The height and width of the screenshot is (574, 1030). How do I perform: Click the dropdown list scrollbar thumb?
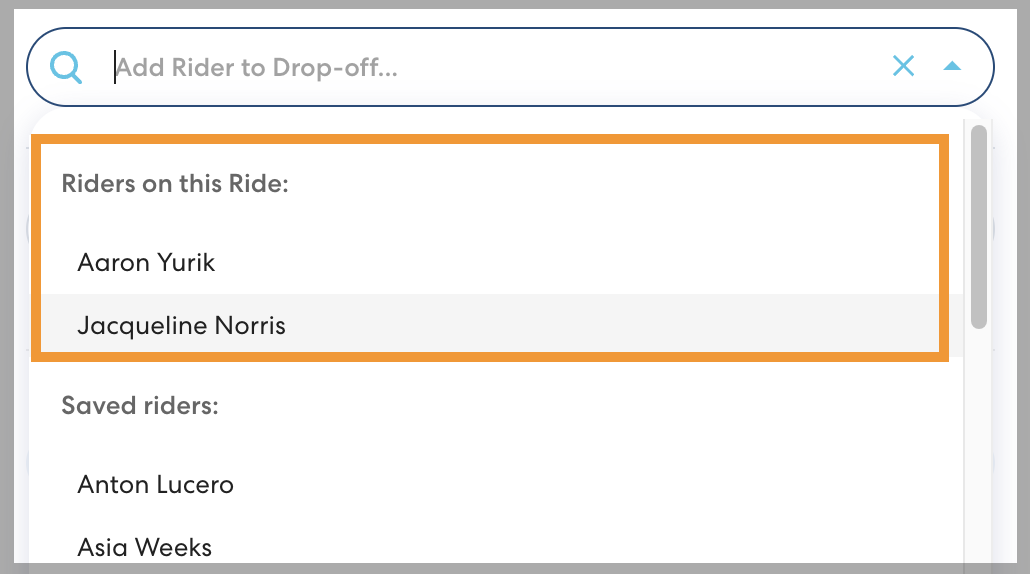pos(979,227)
